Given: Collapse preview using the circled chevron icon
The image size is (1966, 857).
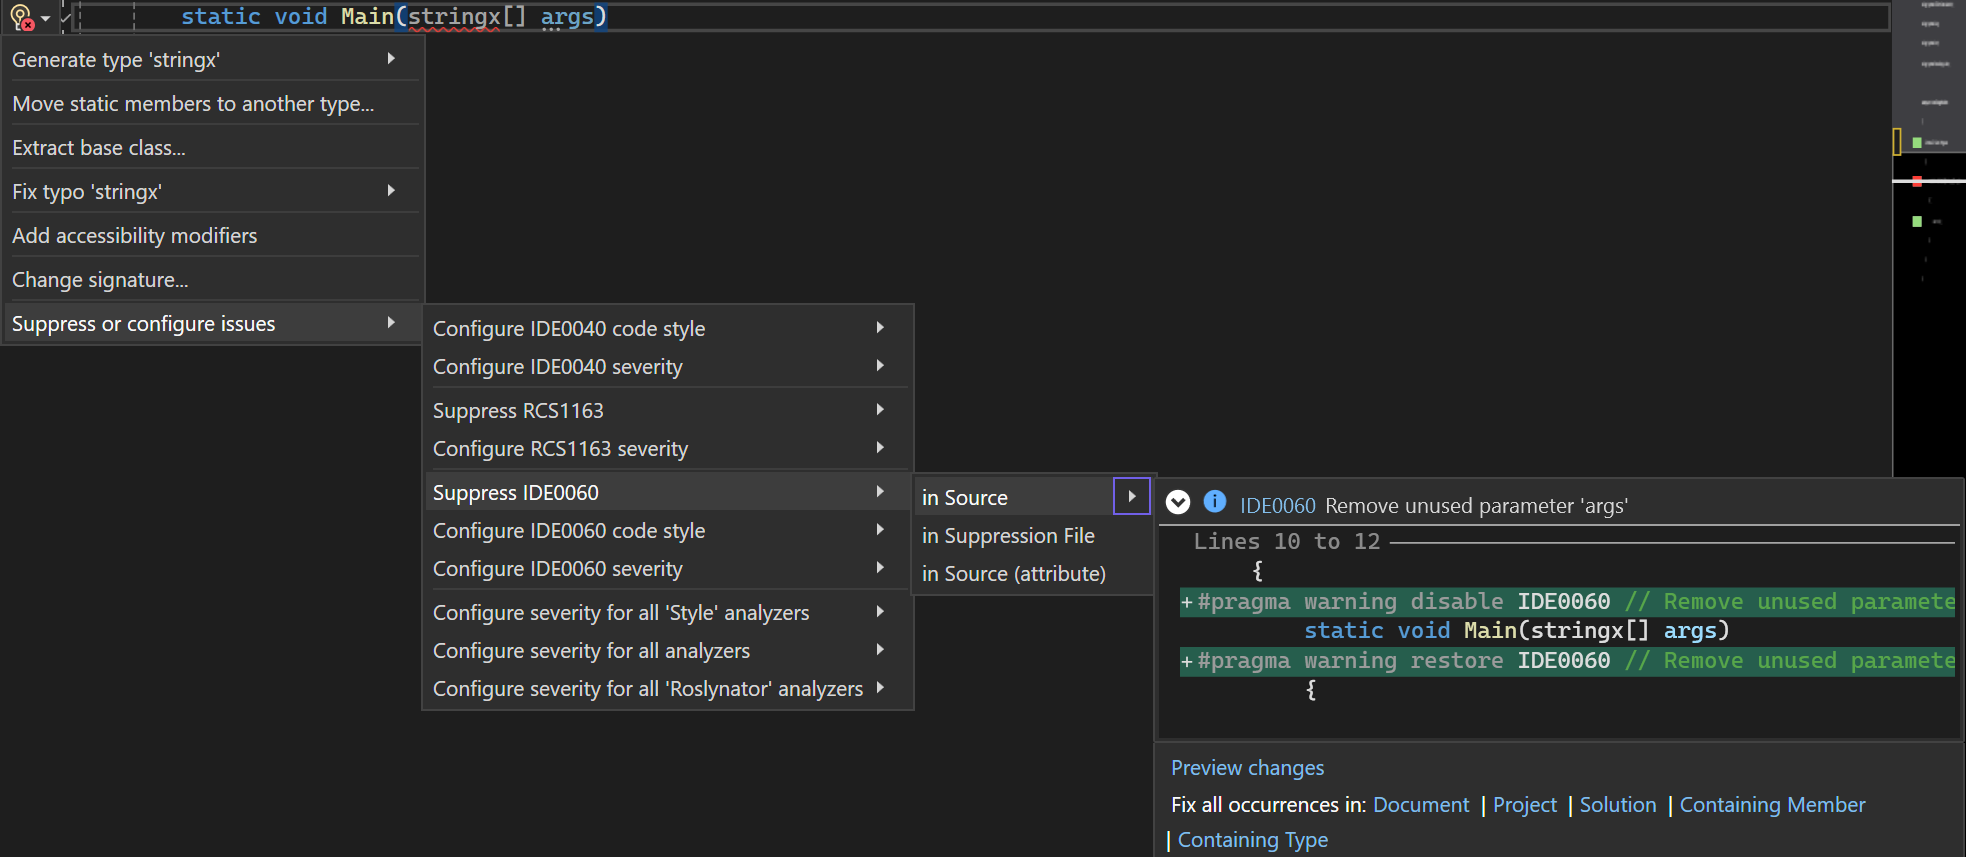Looking at the screenshot, I should point(1178,503).
